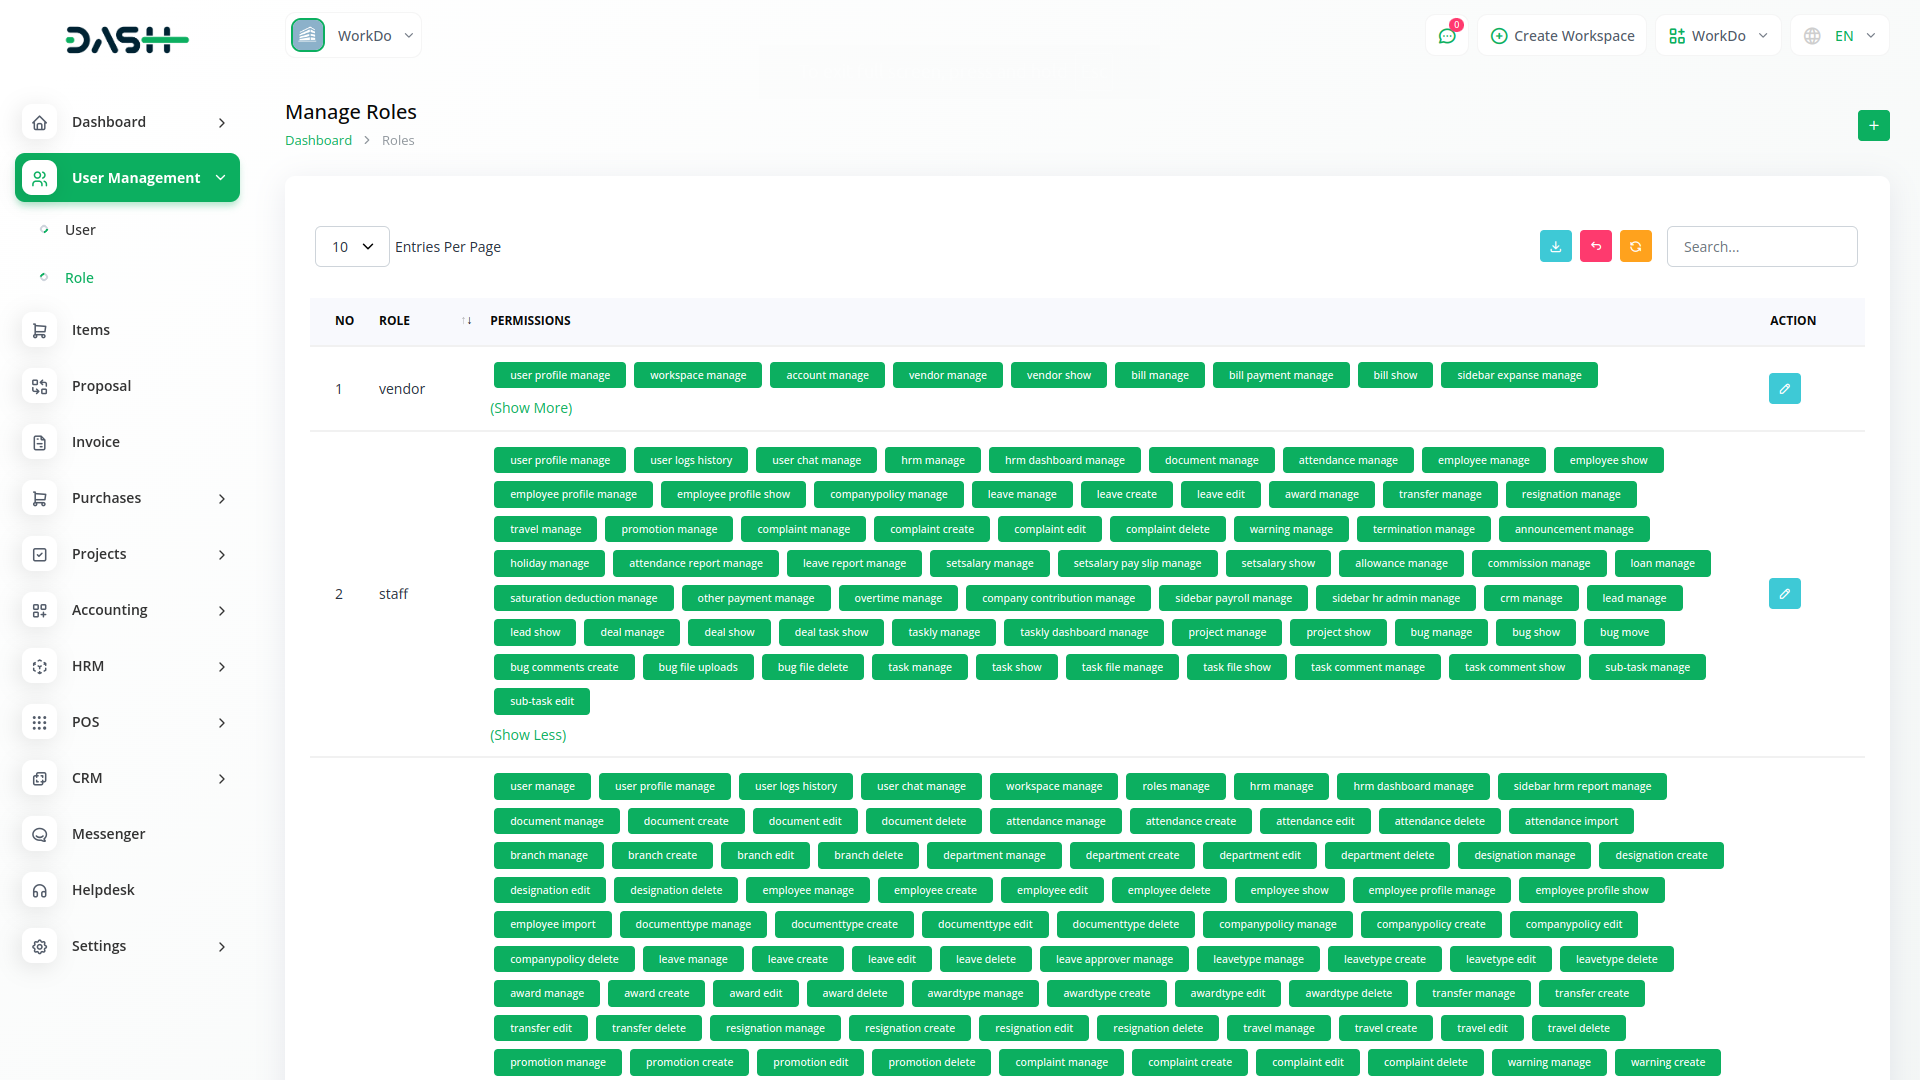
Task: Select Role under User Management
Action: pyautogui.click(x=79, y=277)
